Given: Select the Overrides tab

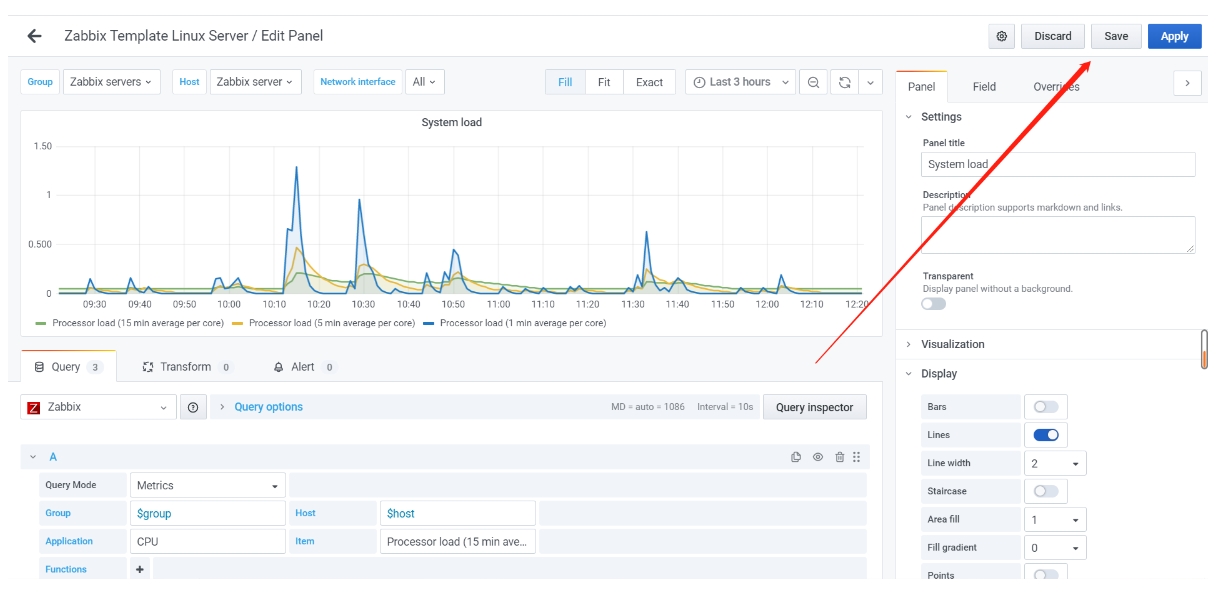Looking at the screenshot, I should tap(1056, 87).
